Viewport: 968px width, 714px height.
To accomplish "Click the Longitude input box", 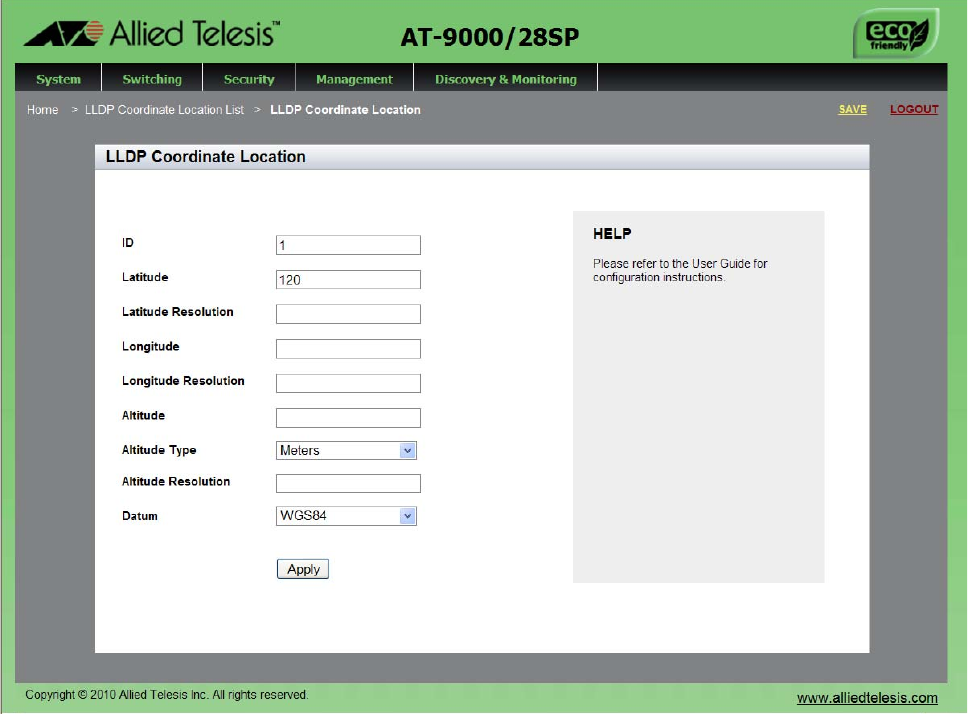I will (348, 349).
